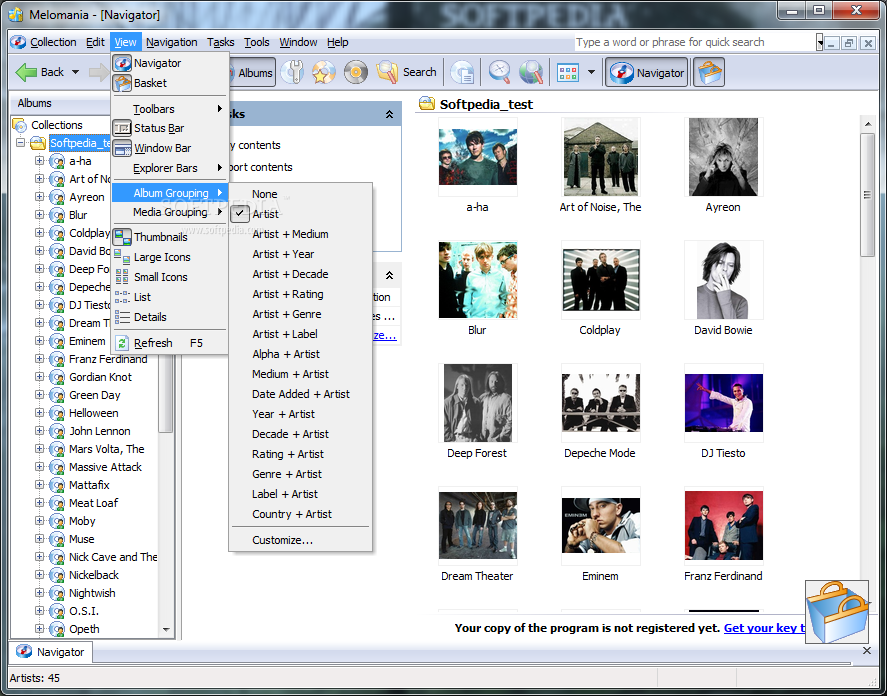Open quick search history dropdown
Image resolution: width=887 pixels, height=696 pixels.
tap(820, 42)
